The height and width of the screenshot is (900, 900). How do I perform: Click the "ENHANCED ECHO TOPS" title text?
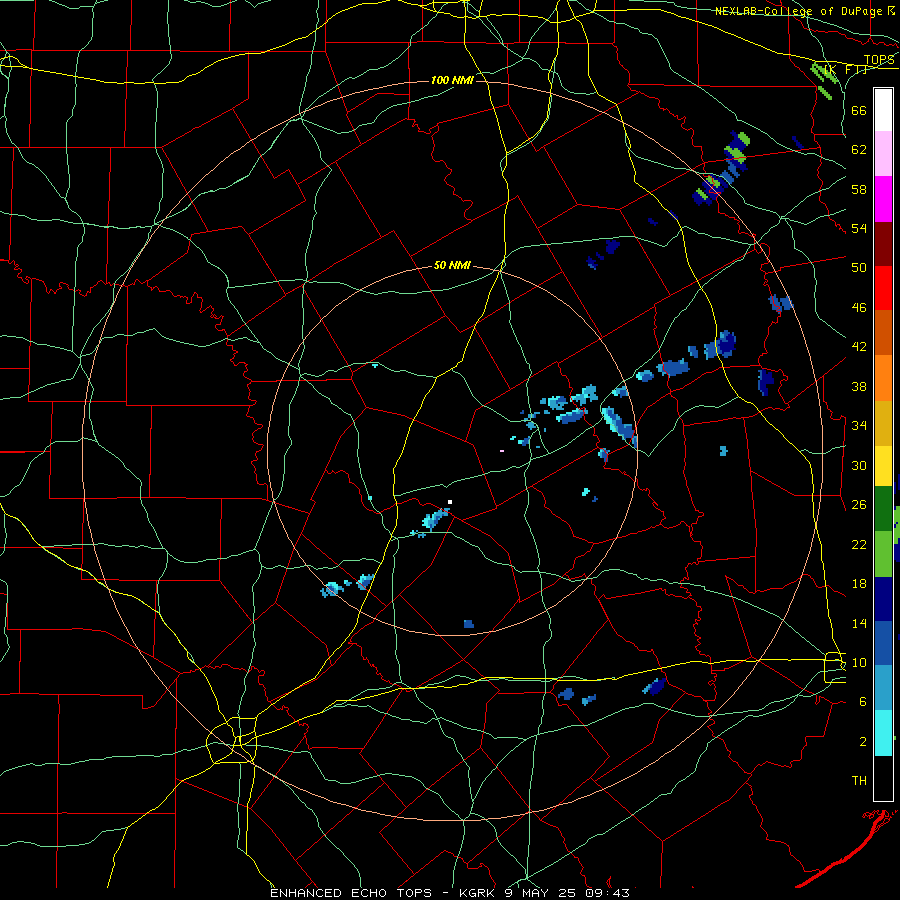pos(351,893)
